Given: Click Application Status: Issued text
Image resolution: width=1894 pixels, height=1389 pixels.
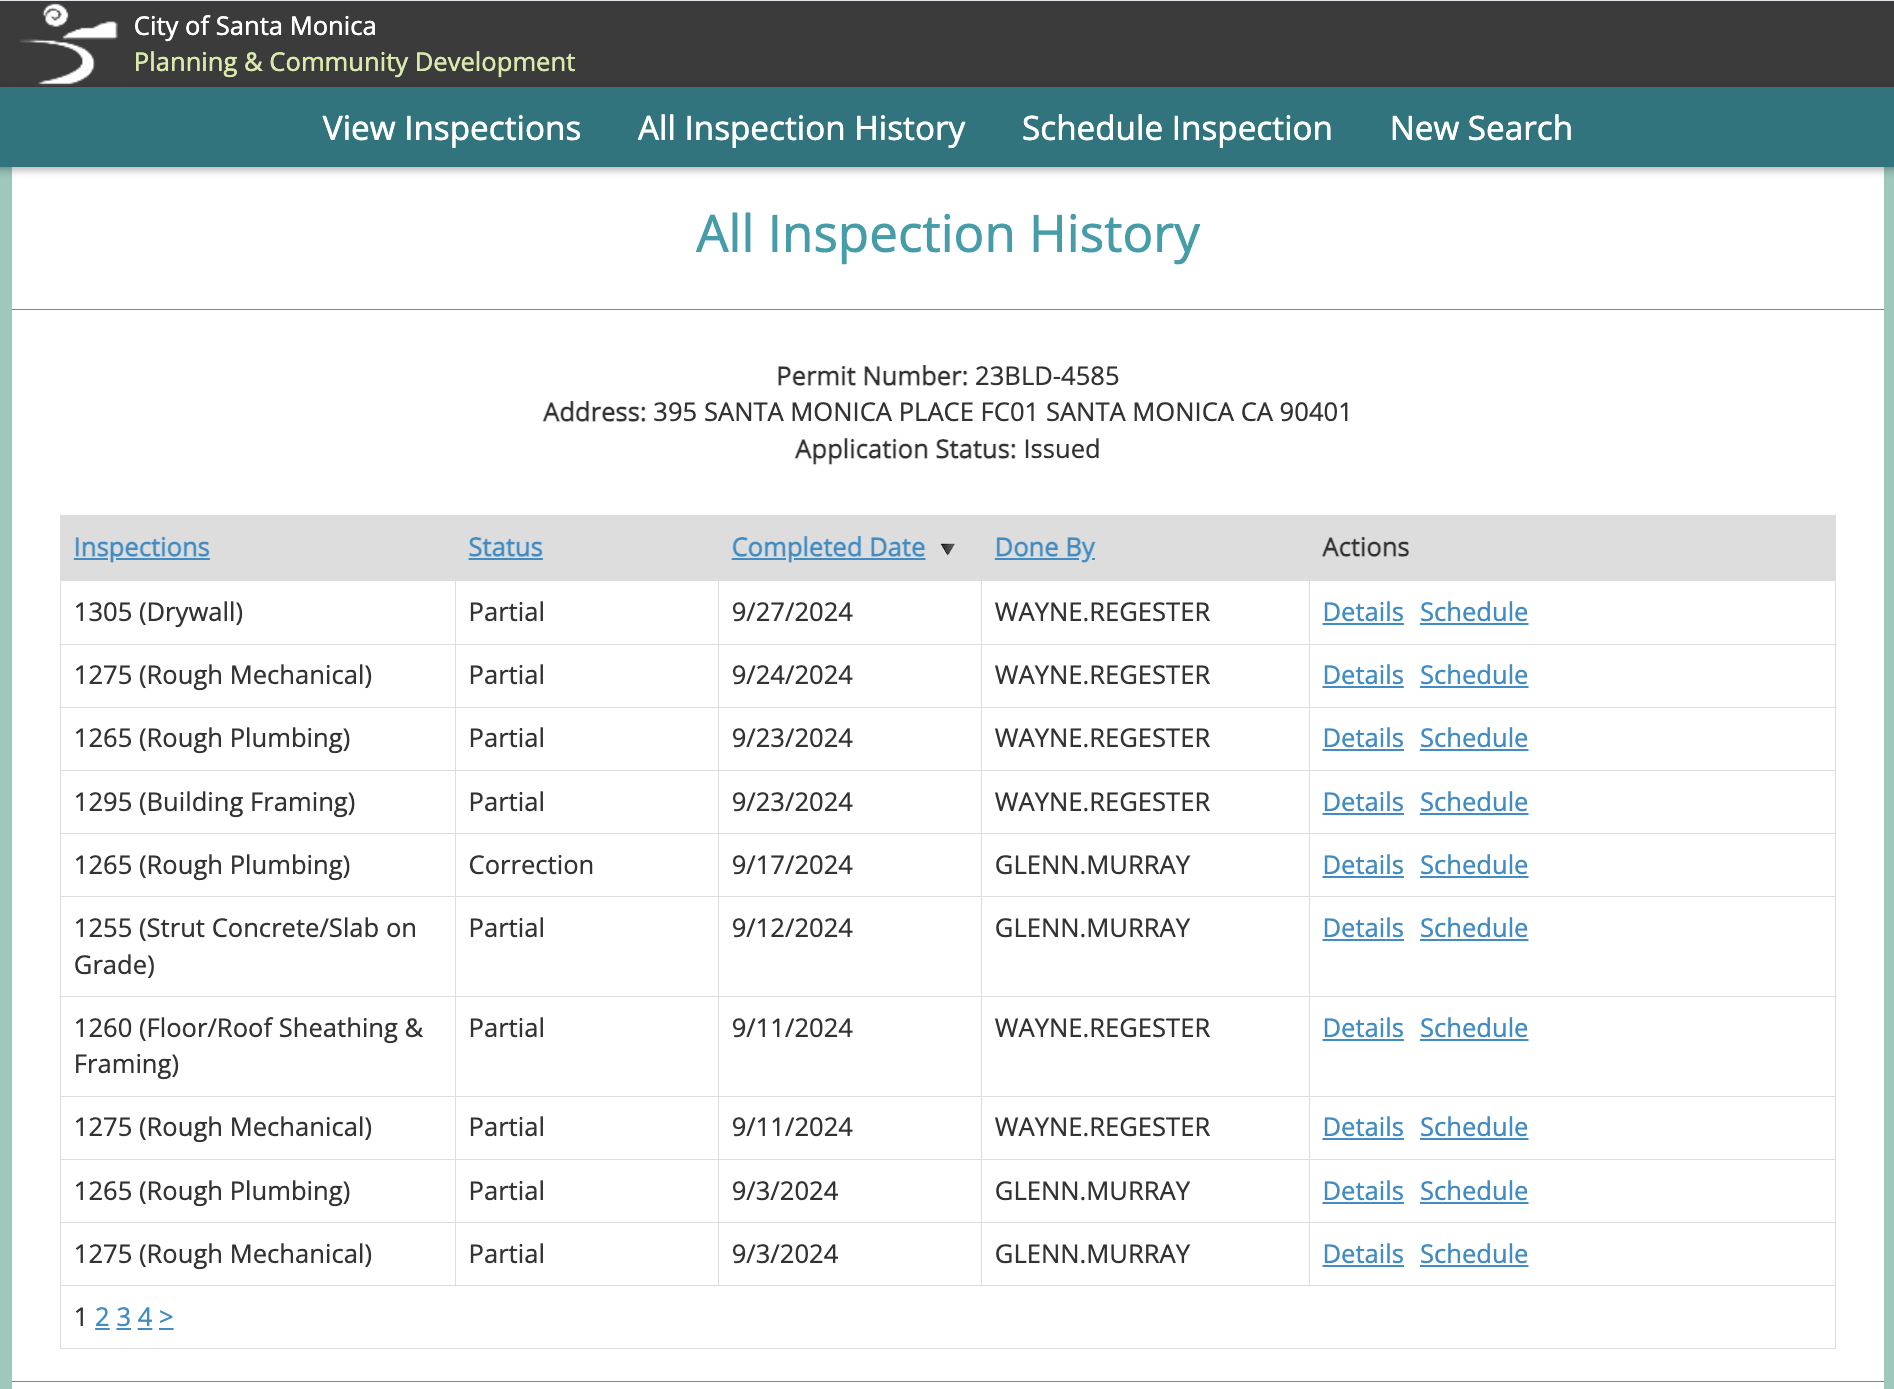Looking at the screenshot, I should point(947,449).
